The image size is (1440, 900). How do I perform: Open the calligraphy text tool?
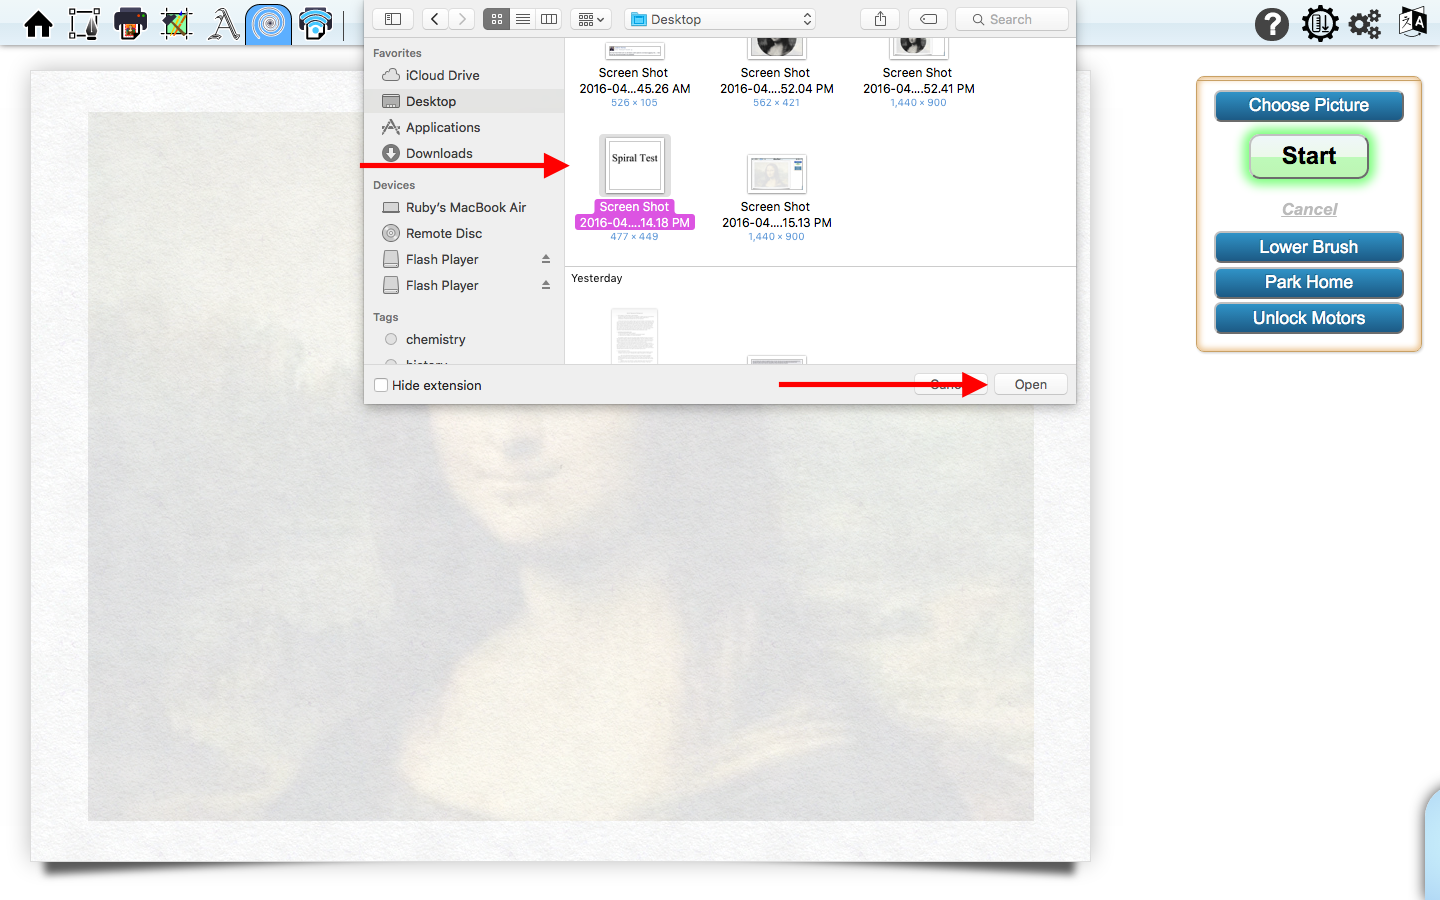click(223, 23)
